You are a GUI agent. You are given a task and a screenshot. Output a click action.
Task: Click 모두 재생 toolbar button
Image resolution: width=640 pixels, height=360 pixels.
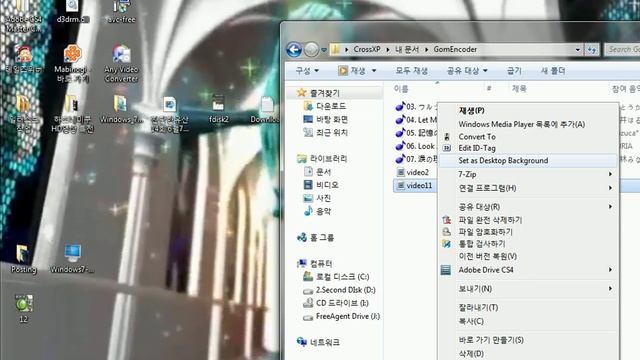(411, 71)
